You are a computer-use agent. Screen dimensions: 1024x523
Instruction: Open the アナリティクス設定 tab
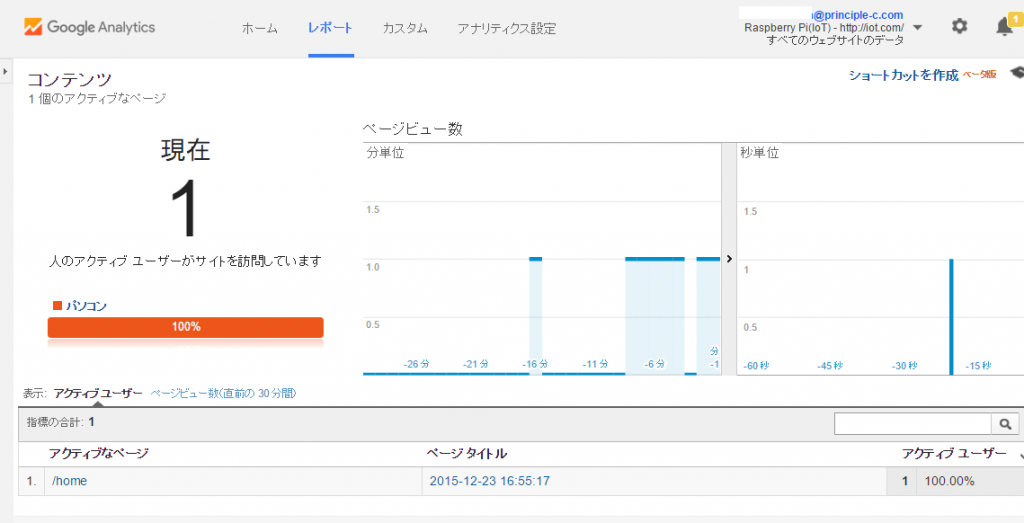pos(506,28)
